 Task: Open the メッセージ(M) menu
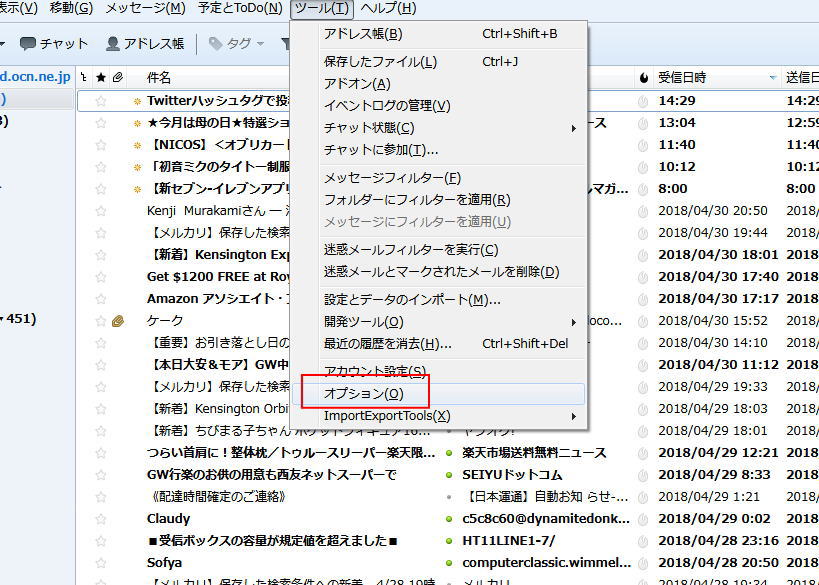[145, 8]
